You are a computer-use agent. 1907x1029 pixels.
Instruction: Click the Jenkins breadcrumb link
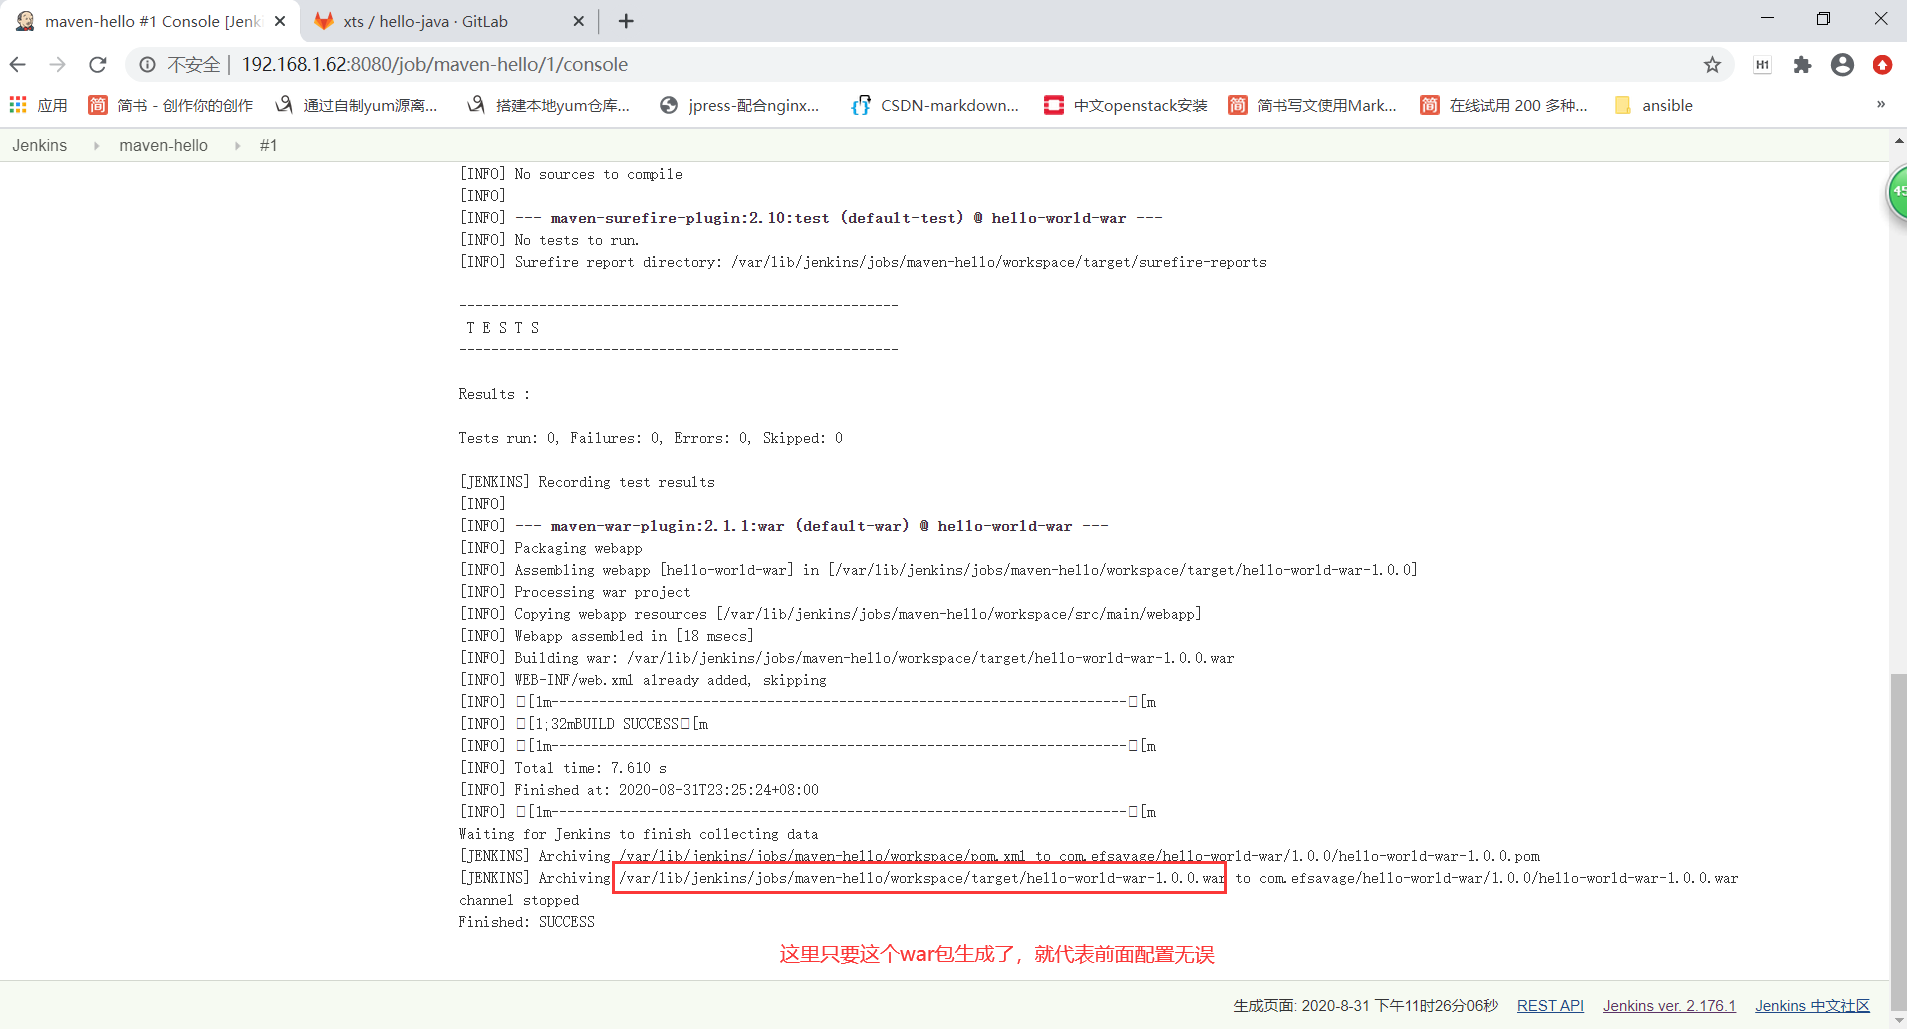coord(40,145)
